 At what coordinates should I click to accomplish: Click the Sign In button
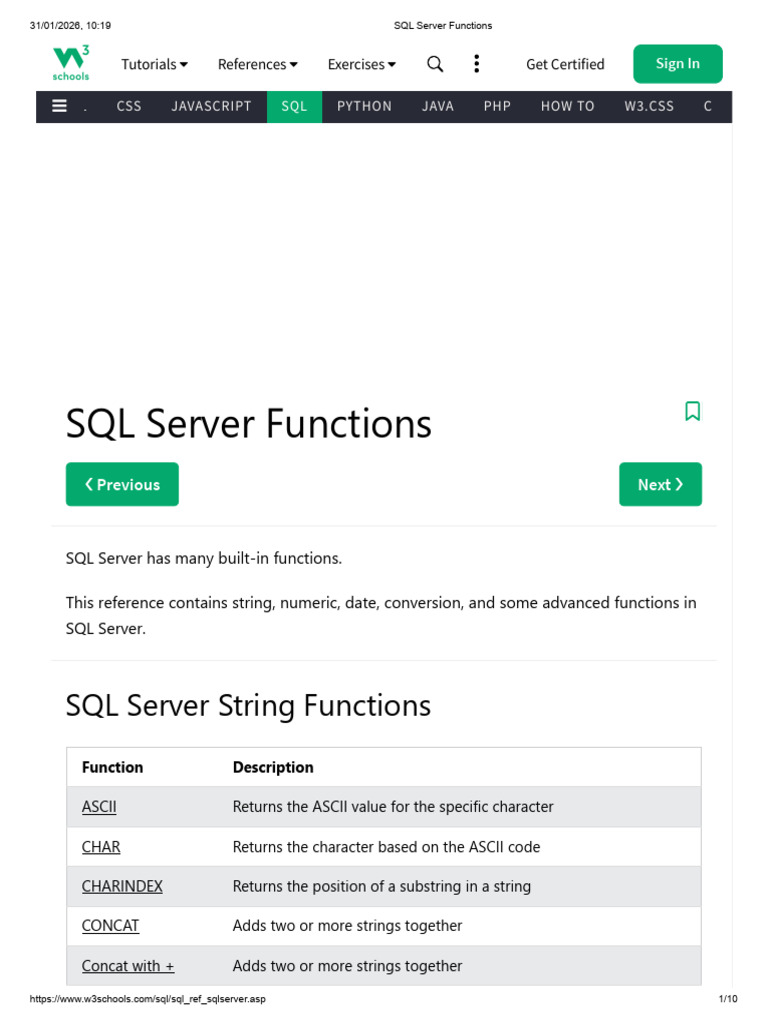[677, 64]
